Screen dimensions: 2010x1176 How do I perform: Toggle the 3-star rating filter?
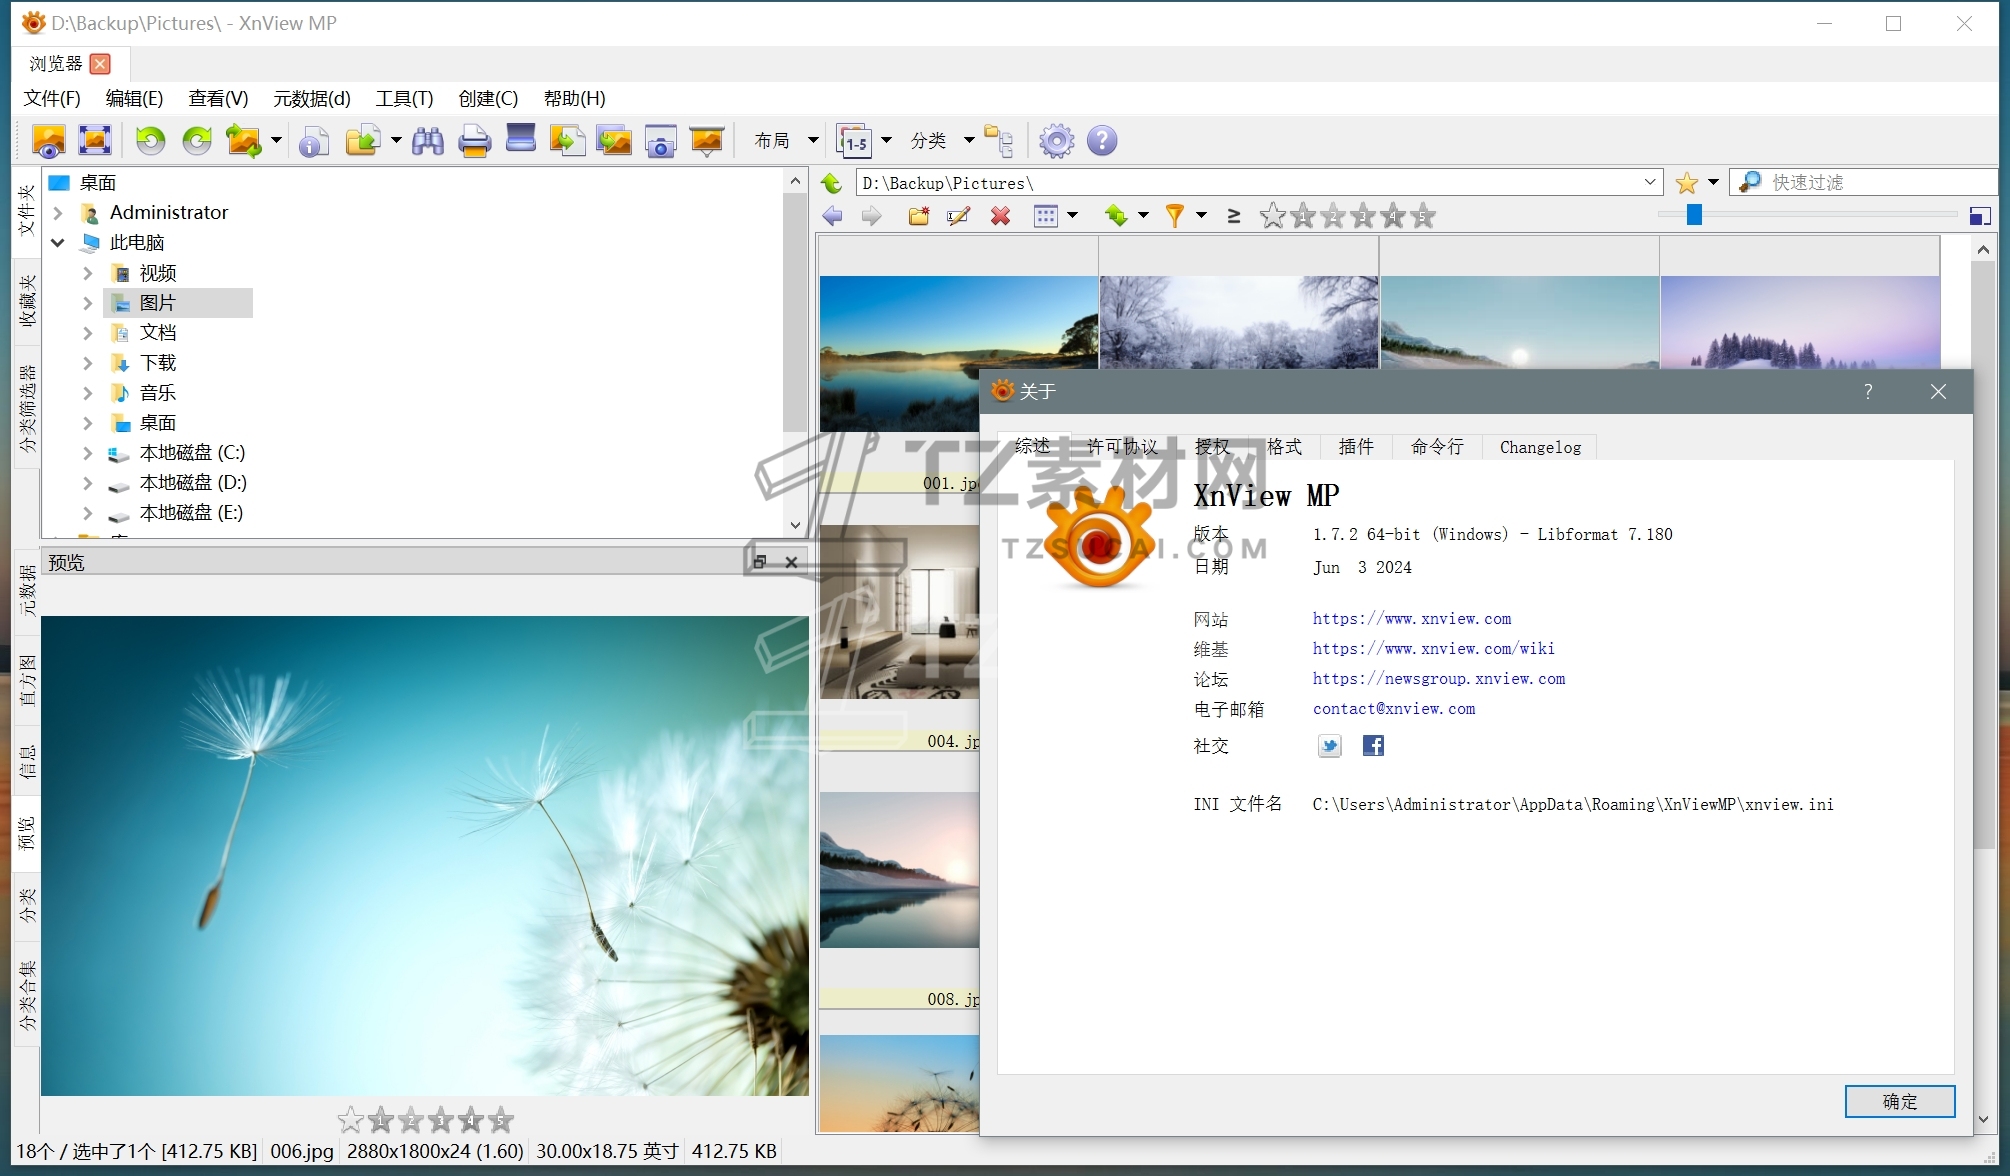[x=1363, y=216]
